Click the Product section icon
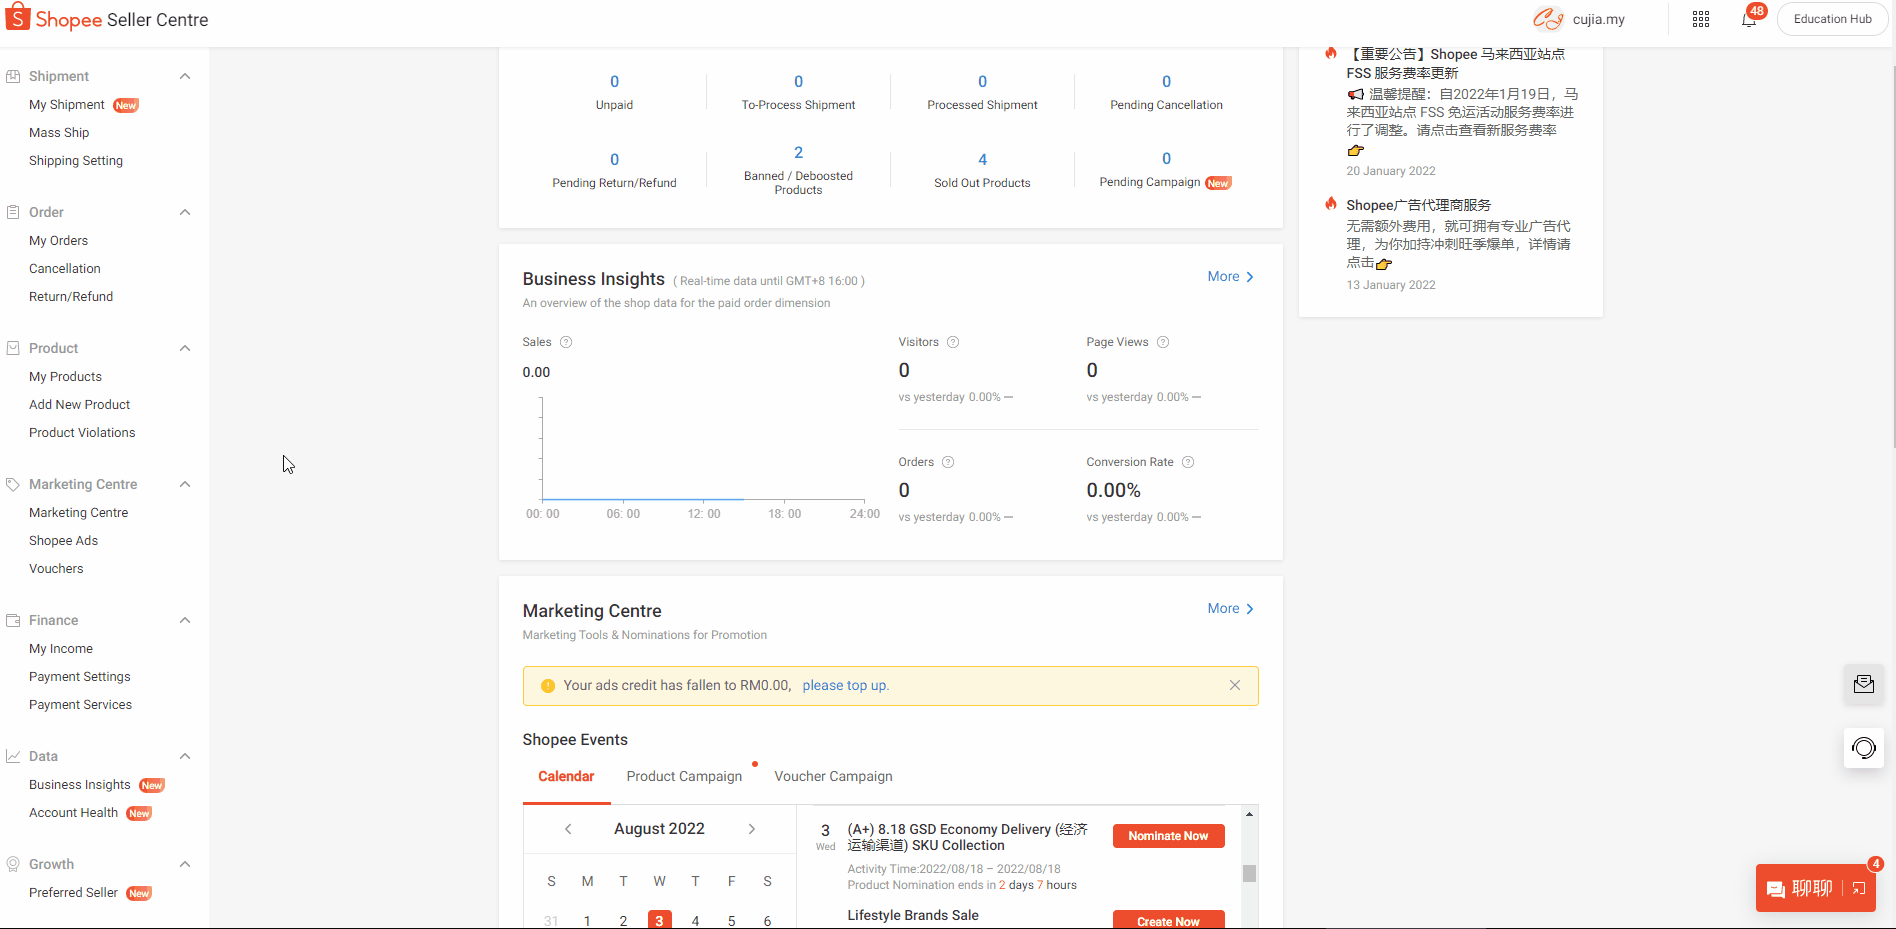1896x929 pixels. (x=14, y=348)
